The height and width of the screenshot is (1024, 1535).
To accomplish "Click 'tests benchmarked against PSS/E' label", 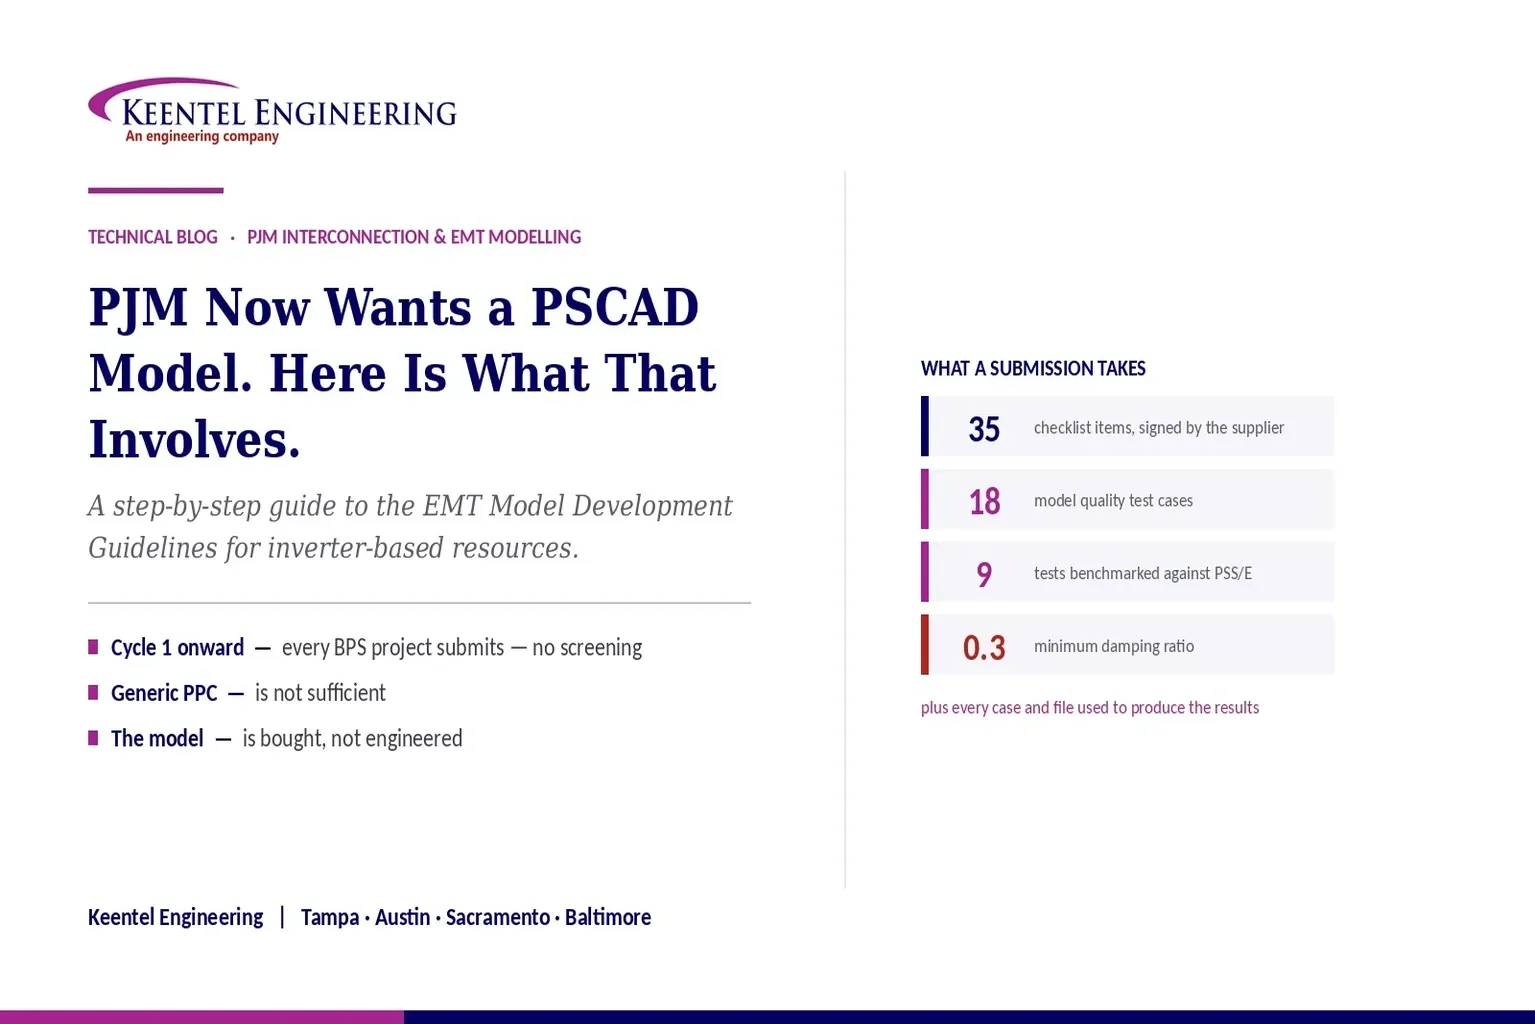I will coord(1143,573).
